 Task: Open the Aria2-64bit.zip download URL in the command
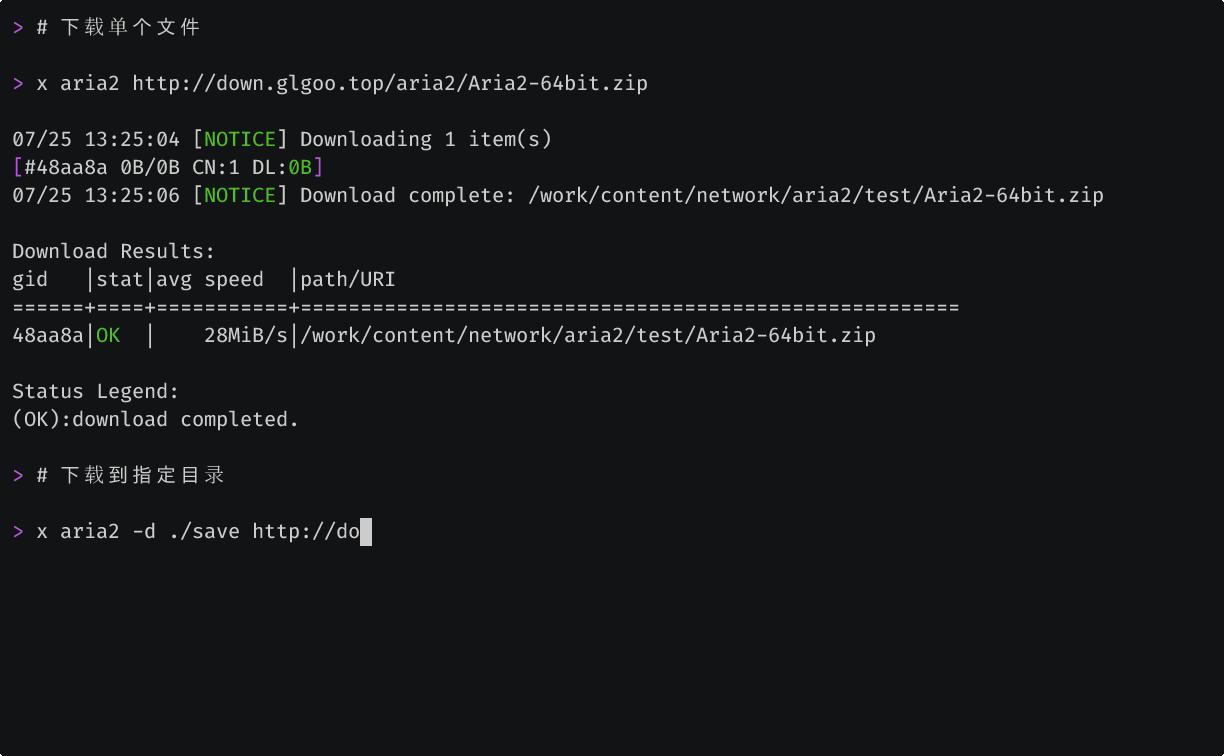(x=390, y=83)
